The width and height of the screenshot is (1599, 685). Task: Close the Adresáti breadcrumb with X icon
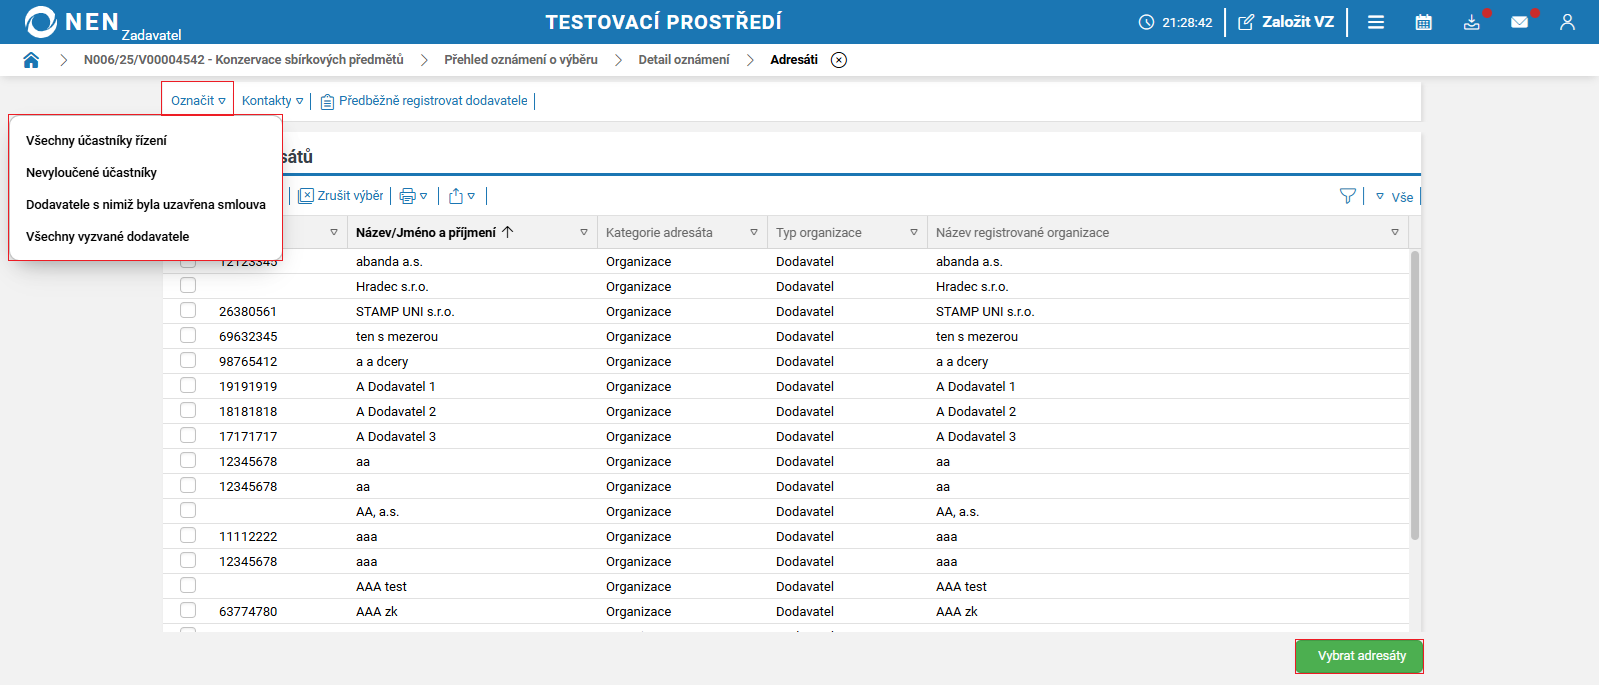(839, 60)
